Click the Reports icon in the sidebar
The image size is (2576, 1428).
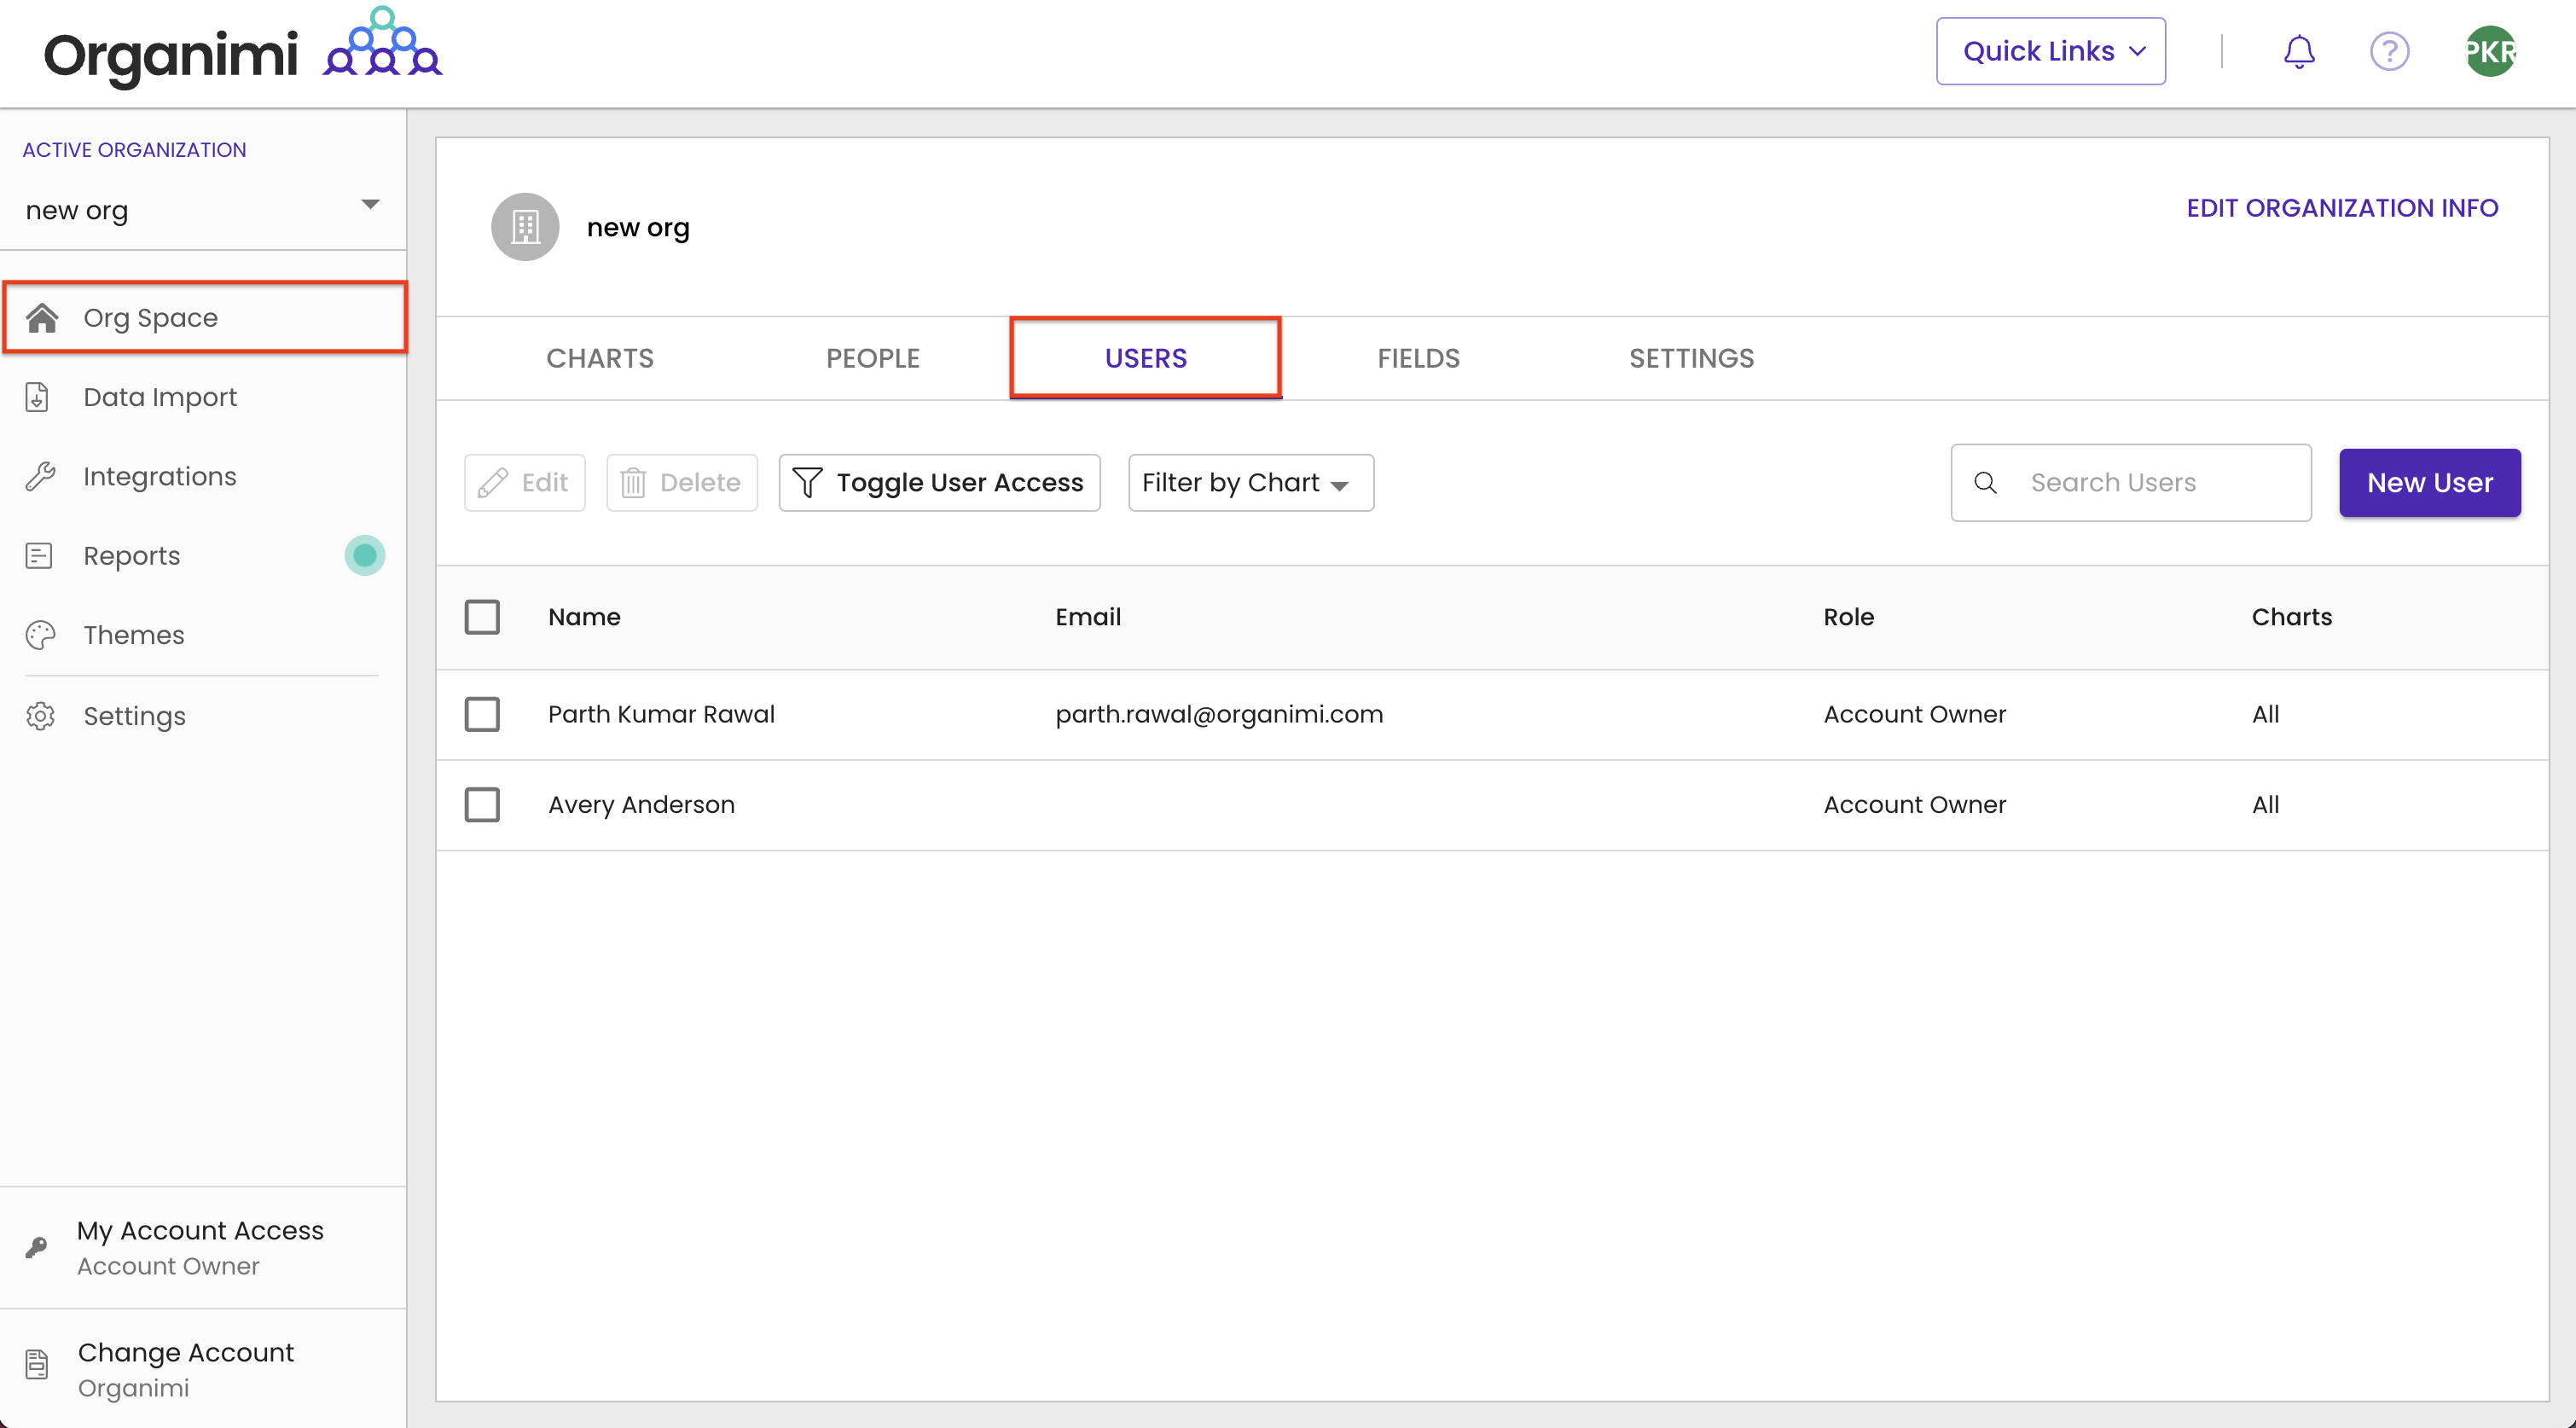point(39,555)
